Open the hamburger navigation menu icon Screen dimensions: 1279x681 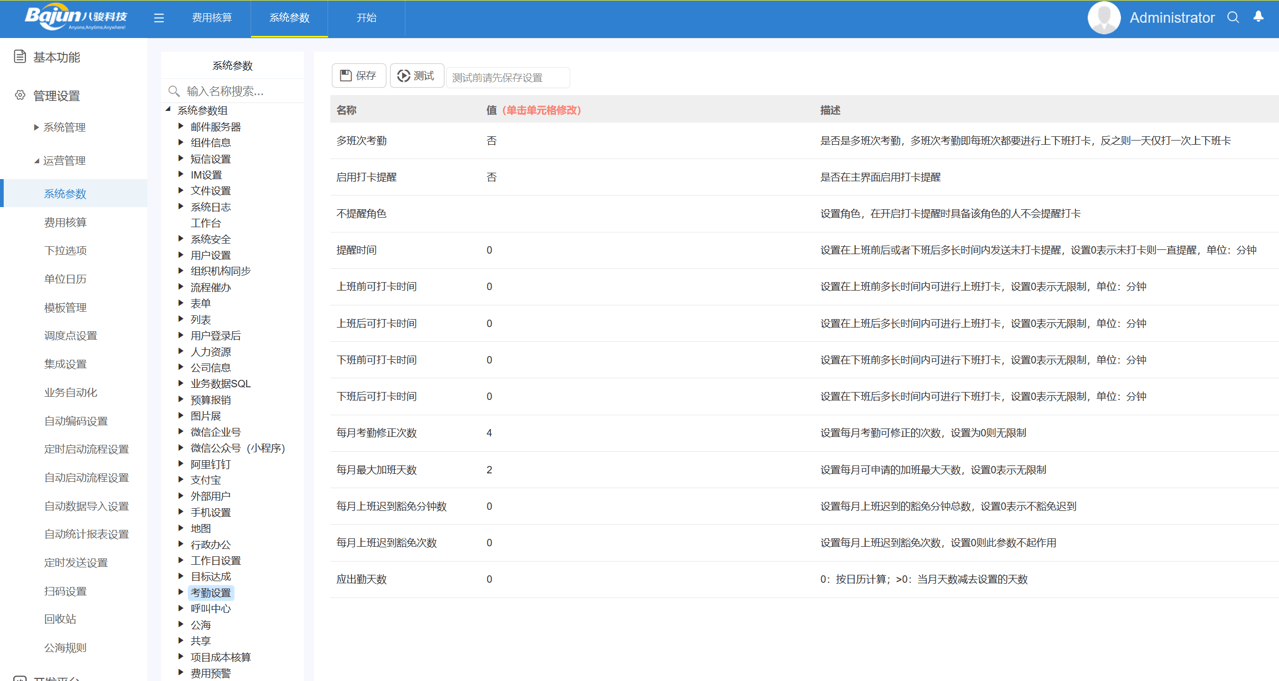(x=158, y=17)
